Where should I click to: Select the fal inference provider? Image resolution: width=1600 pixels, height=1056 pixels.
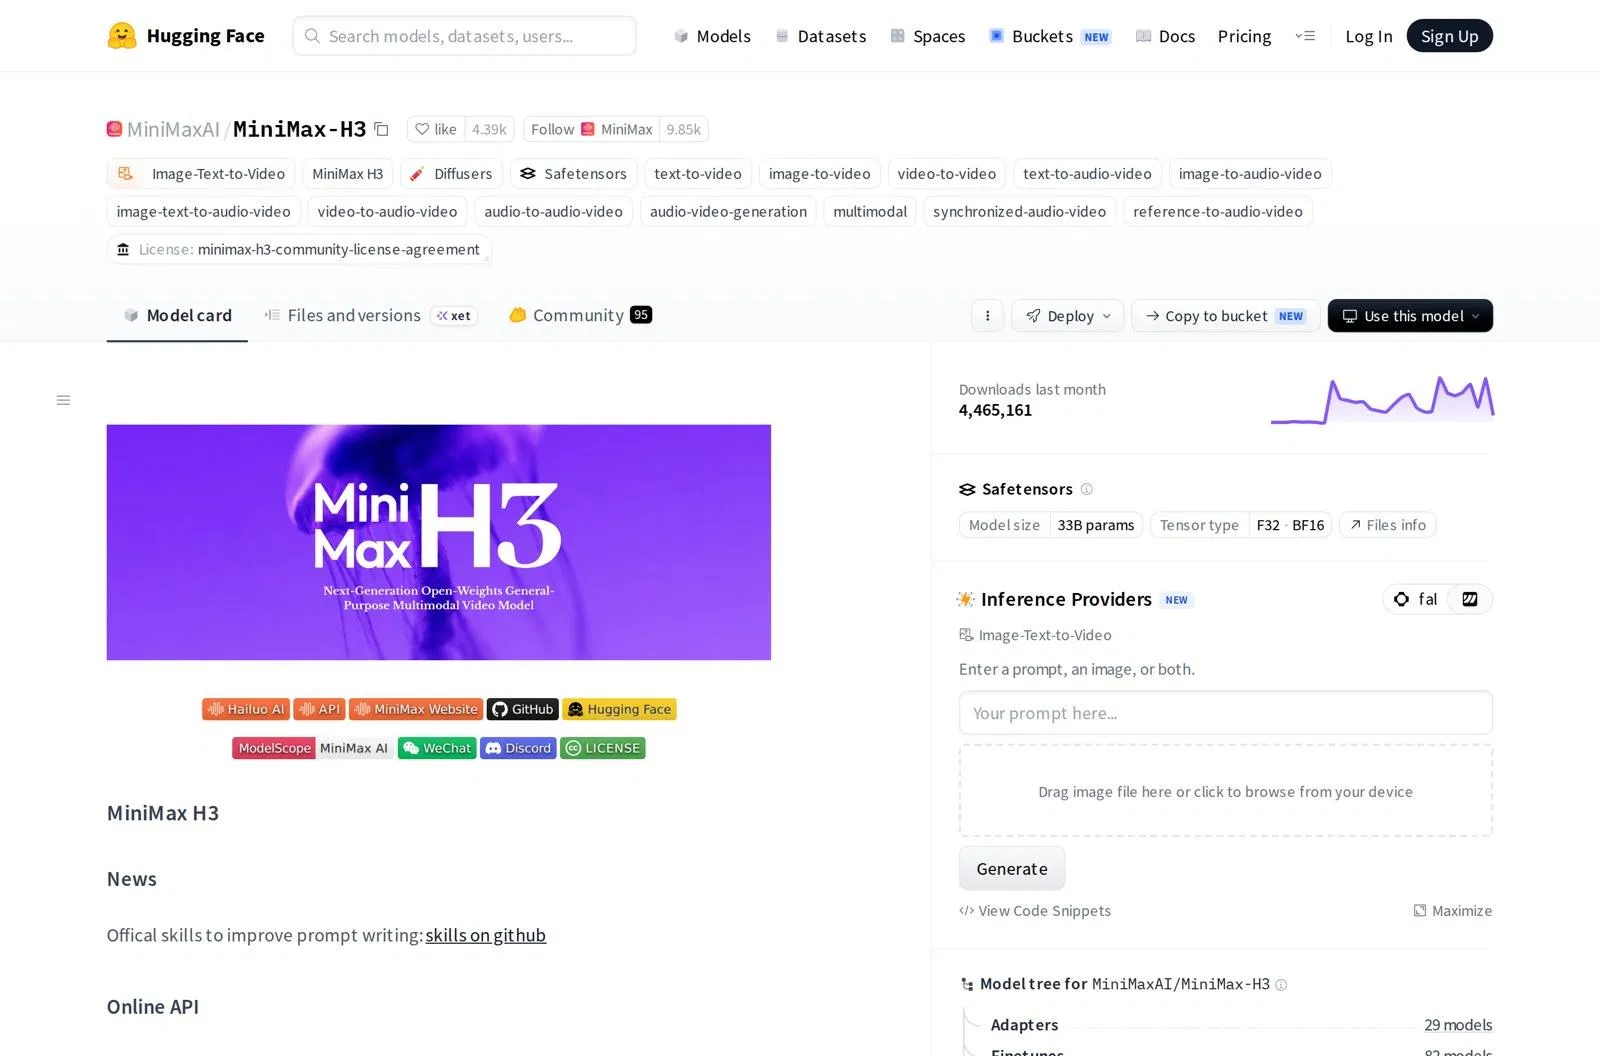[x=1416, y=599]
